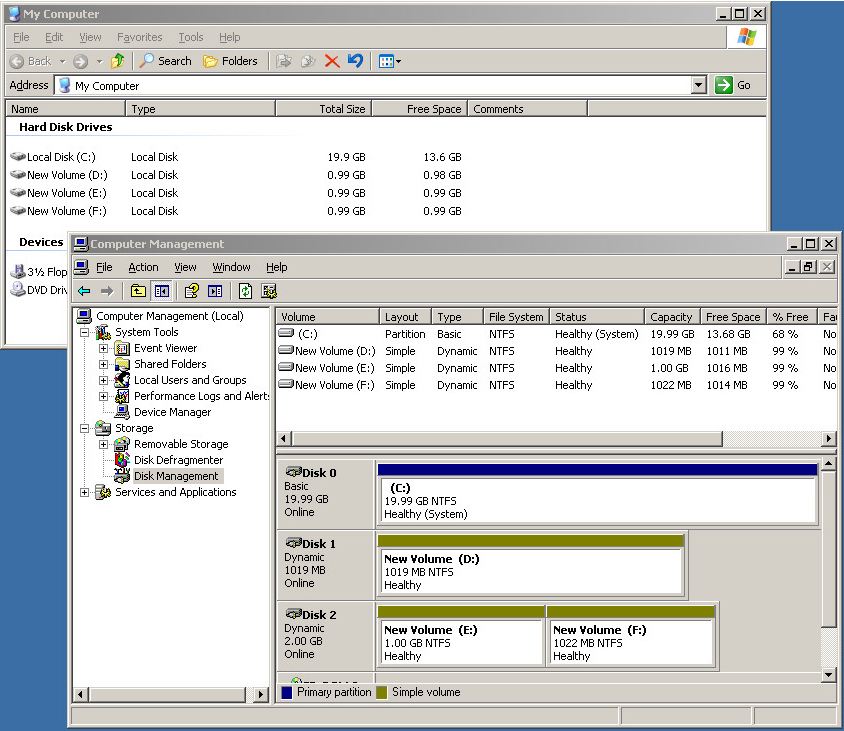
Task: Click the Refresh icon in Computer Management toolbar
Action: click(x=245, y=291)
